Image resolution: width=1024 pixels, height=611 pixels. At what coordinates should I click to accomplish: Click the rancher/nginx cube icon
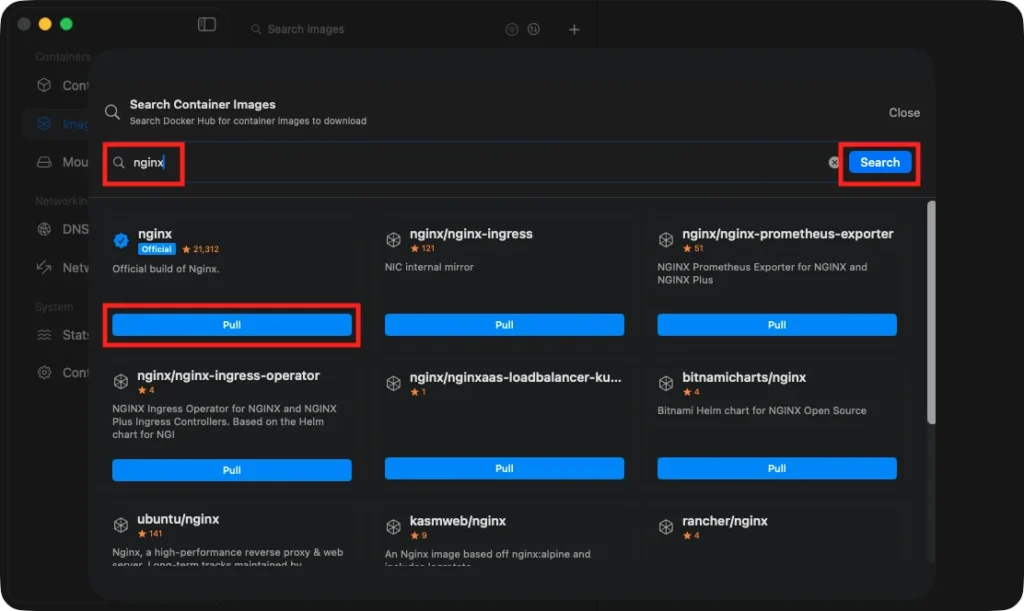click(x=665, y=527)
